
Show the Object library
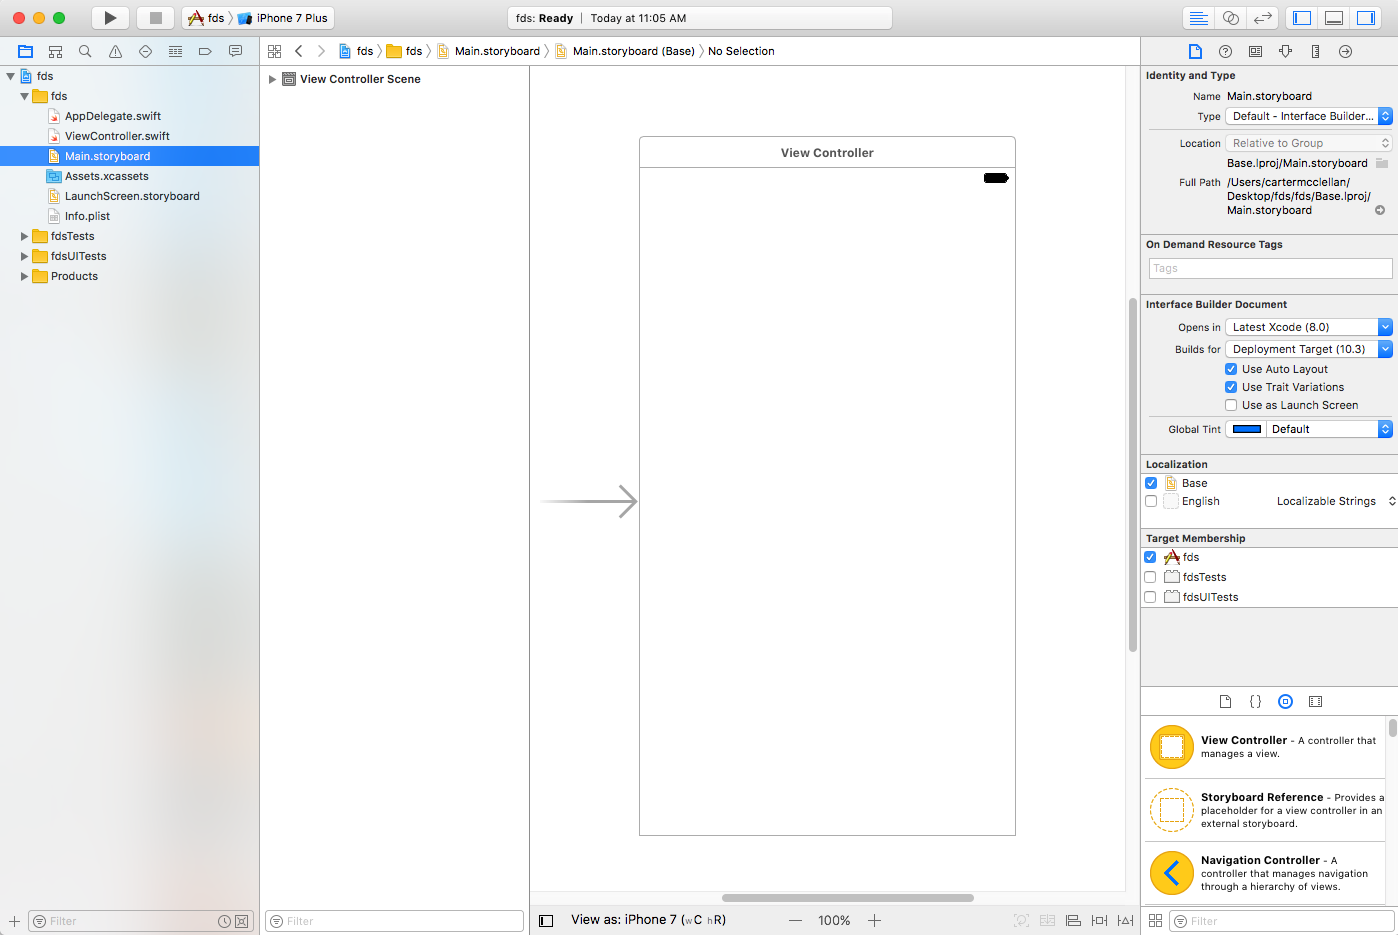point(1285,702)
